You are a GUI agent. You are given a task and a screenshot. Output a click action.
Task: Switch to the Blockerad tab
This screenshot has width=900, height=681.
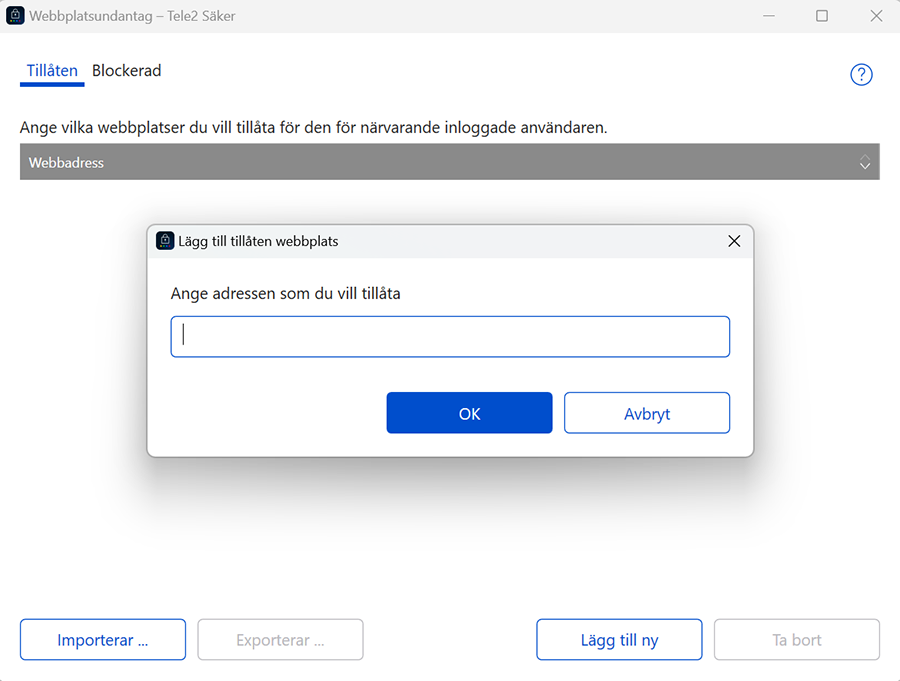click(x=126, y=71)
